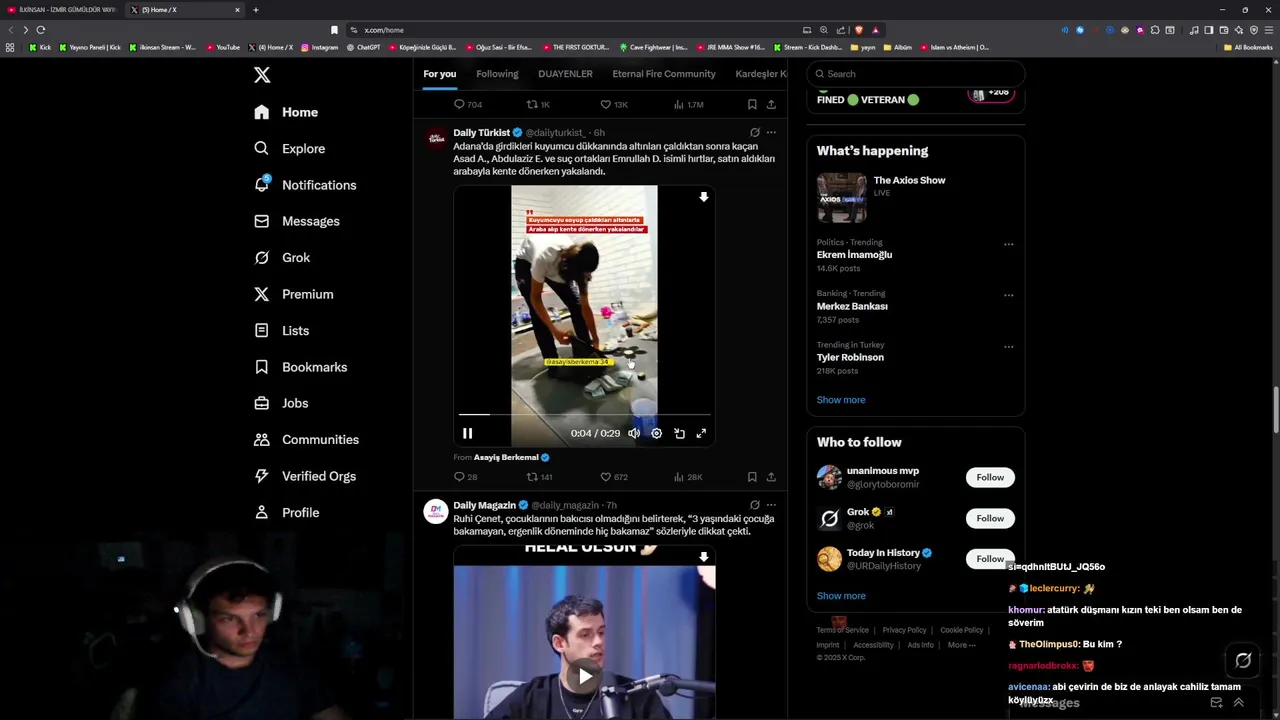Share the post above Daily Türkist
The height and width of the screenshot is (720, 1280).
[x=771, y=104]
